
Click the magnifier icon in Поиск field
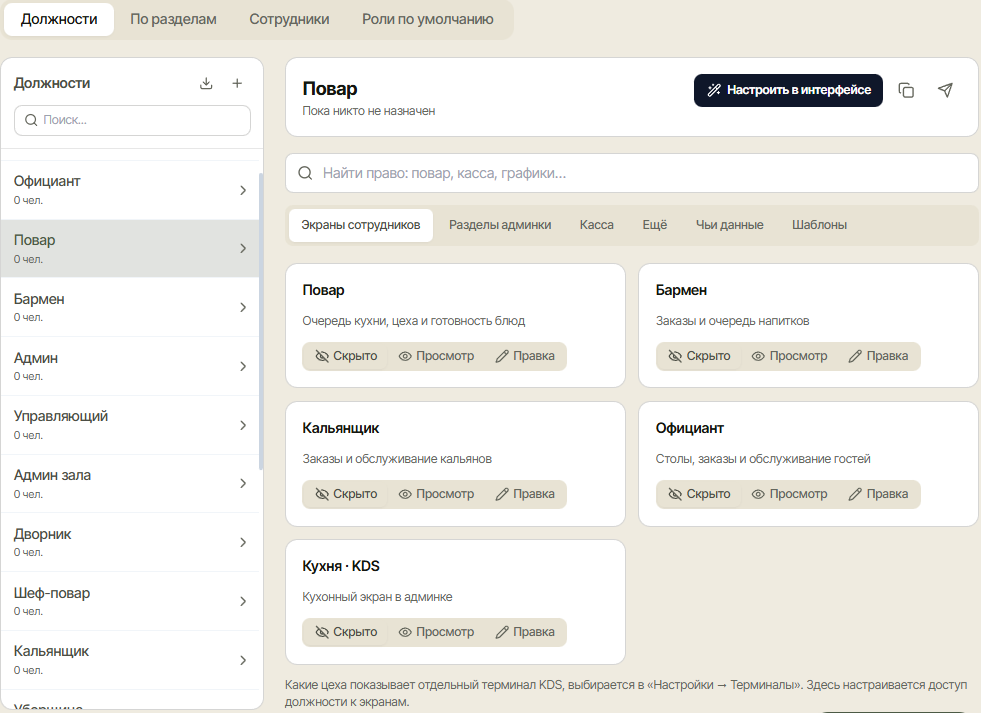pyautogui.click(x=31, y=120)
